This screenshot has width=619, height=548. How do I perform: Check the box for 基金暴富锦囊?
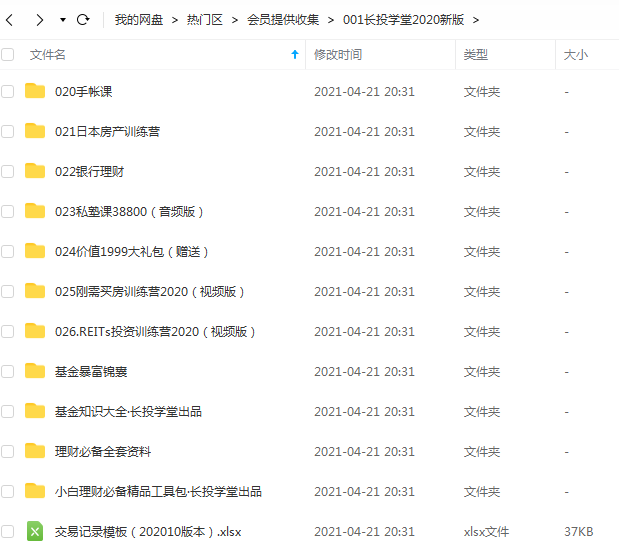point(8,372)
